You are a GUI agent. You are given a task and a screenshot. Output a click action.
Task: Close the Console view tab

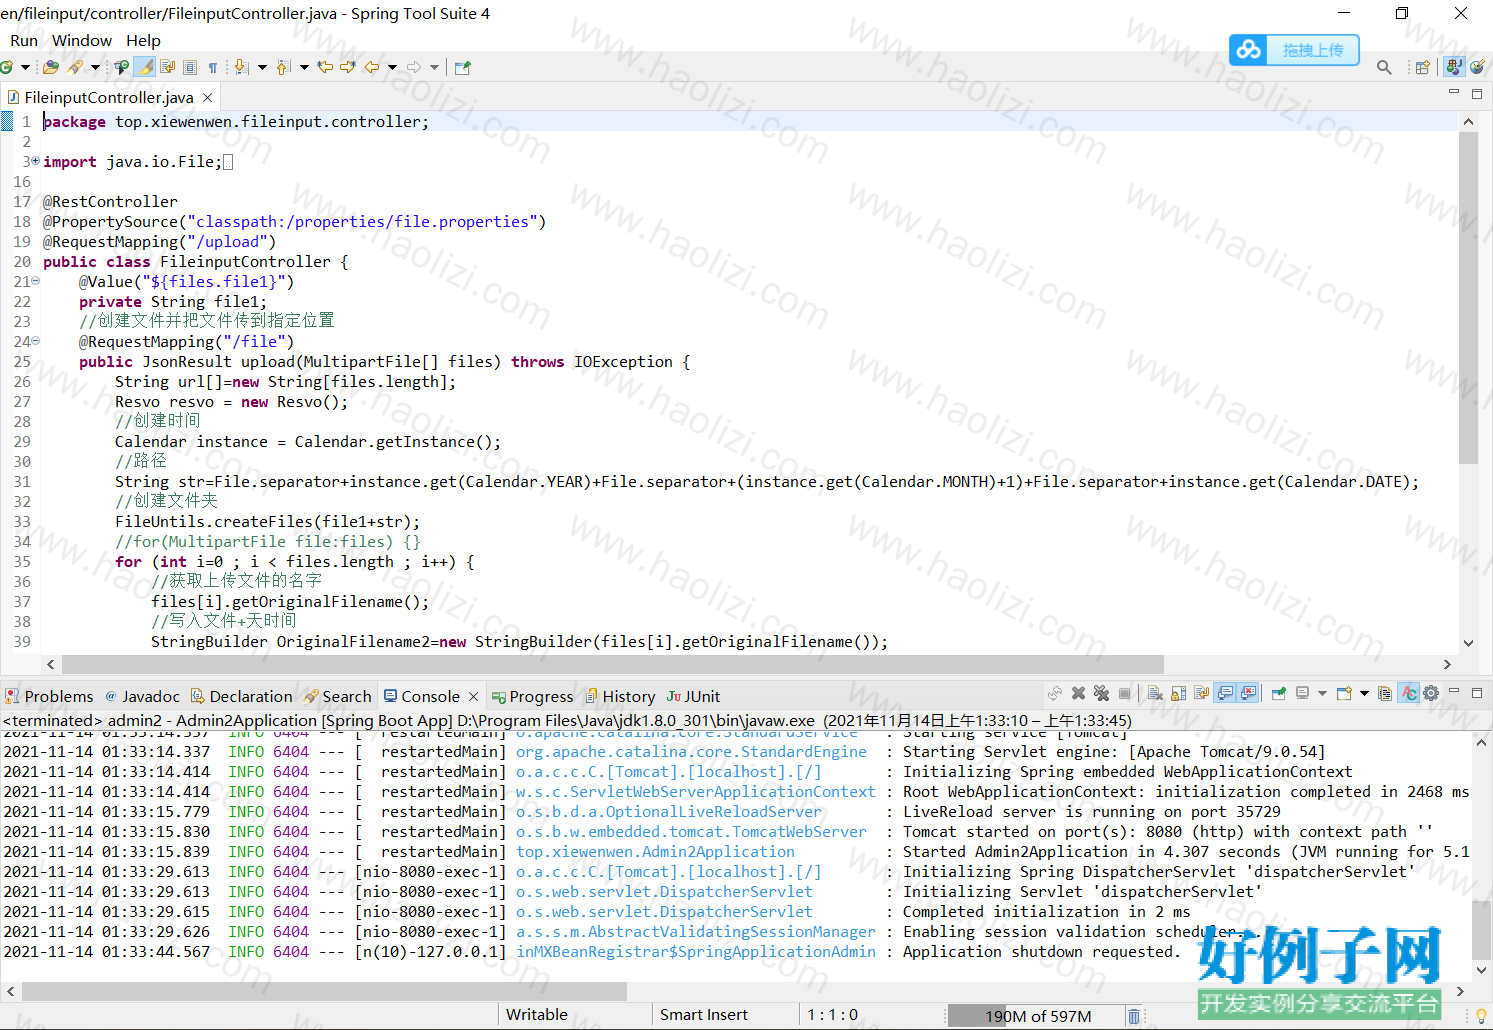tap(473, 696)
